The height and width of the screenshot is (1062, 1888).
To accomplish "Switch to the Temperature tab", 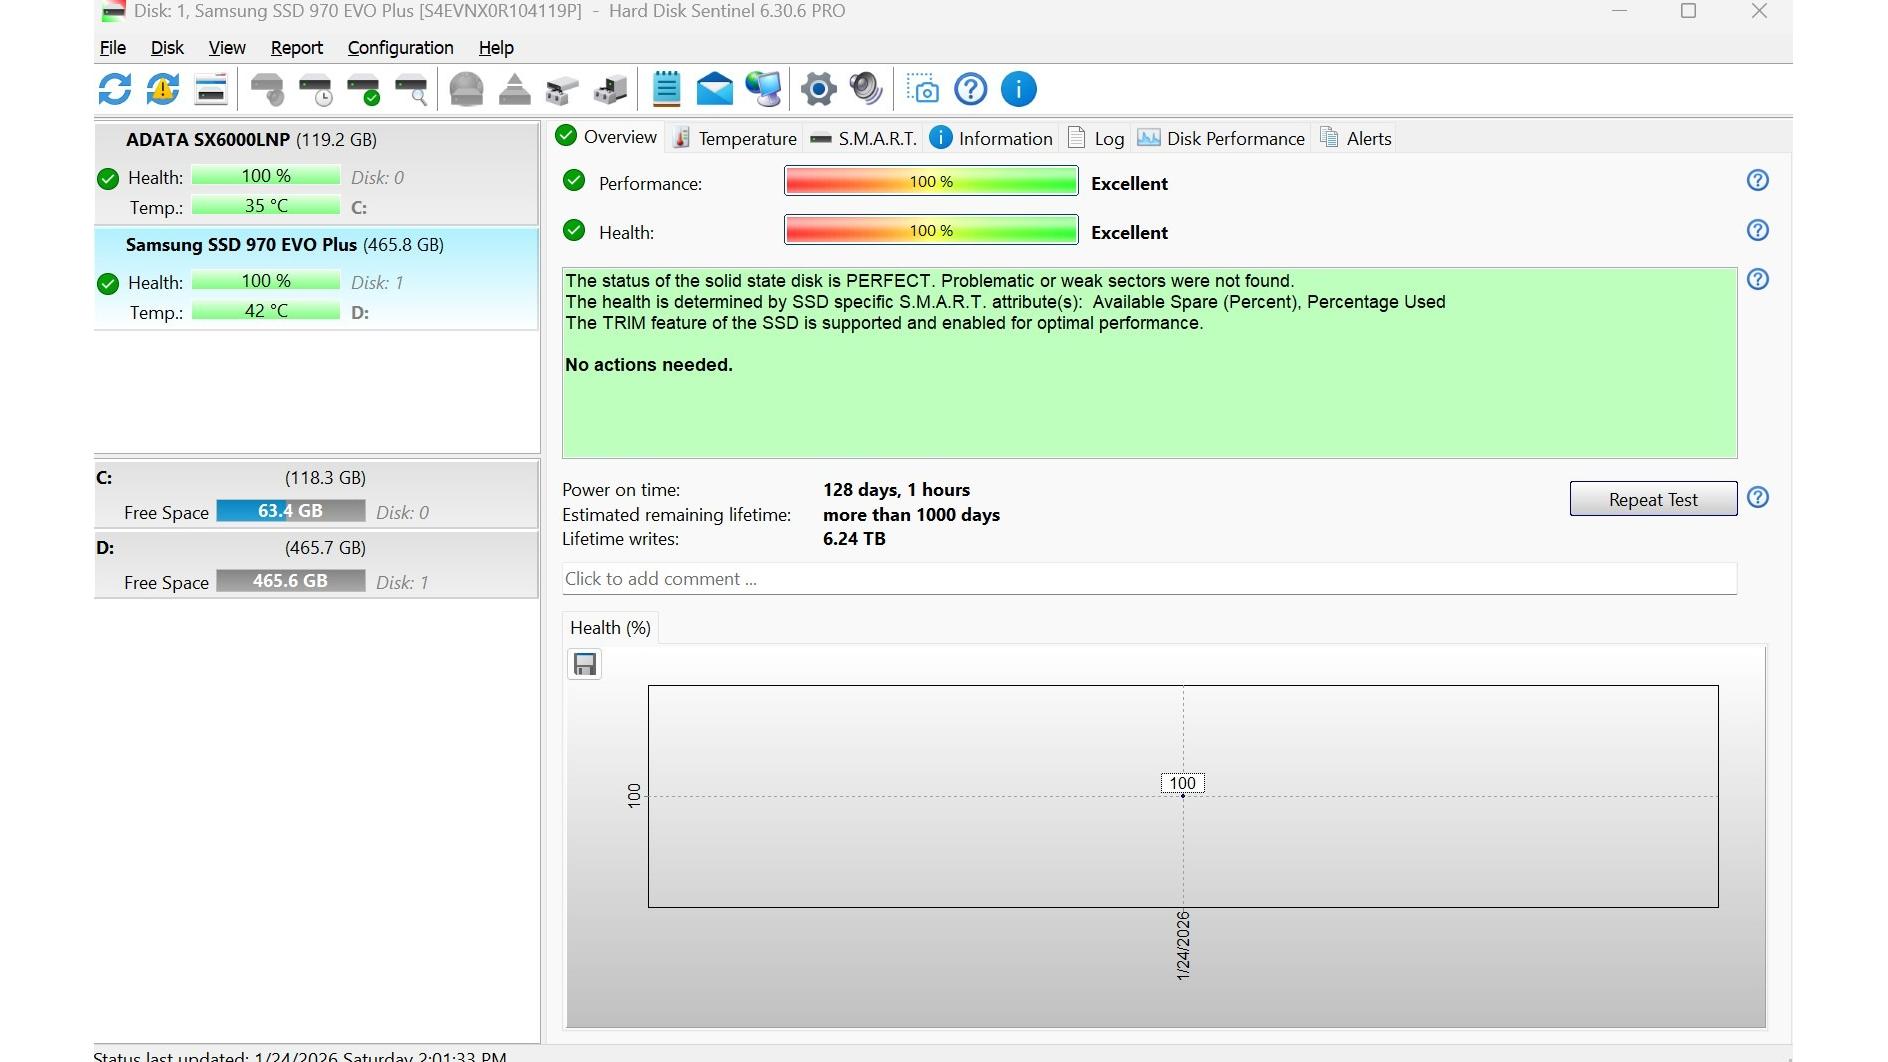I will 735,138.
